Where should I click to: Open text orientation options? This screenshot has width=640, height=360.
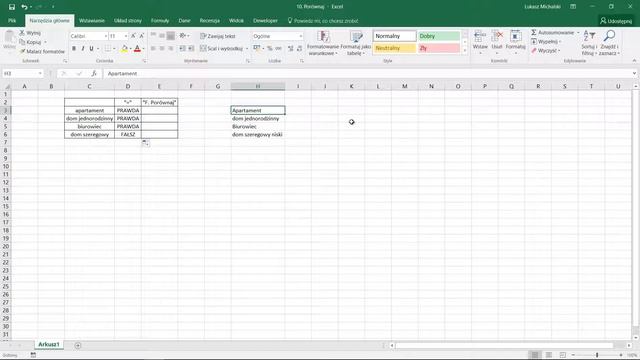184,36
